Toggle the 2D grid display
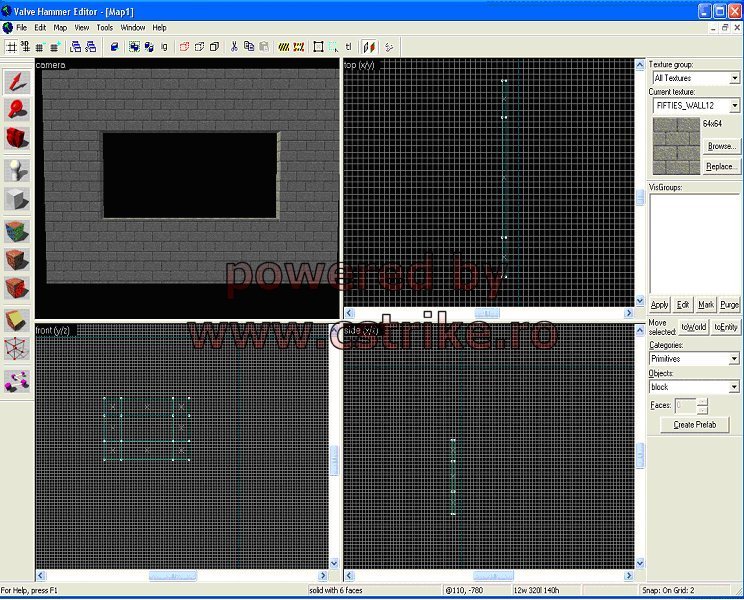Screen dimensions: 744x600 [x=12, y=46]
